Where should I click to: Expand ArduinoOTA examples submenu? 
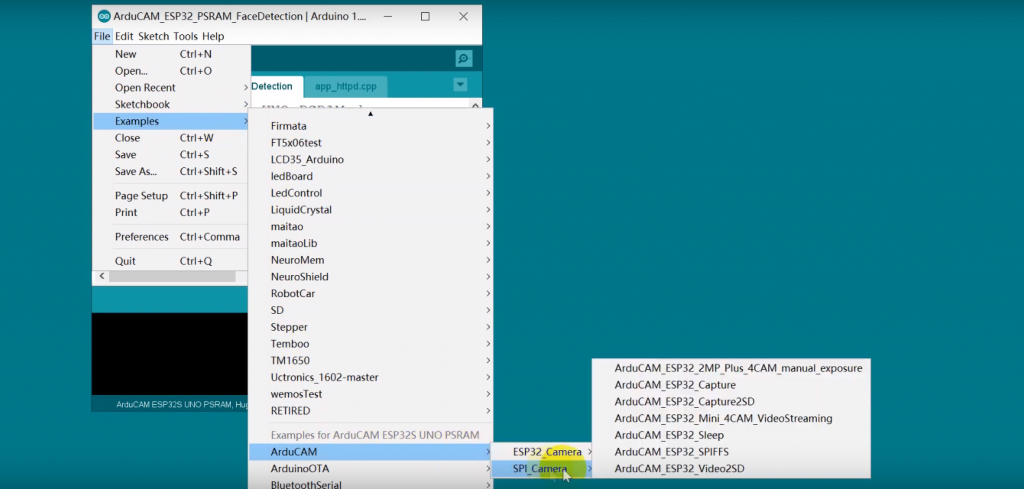pos(371,469)
